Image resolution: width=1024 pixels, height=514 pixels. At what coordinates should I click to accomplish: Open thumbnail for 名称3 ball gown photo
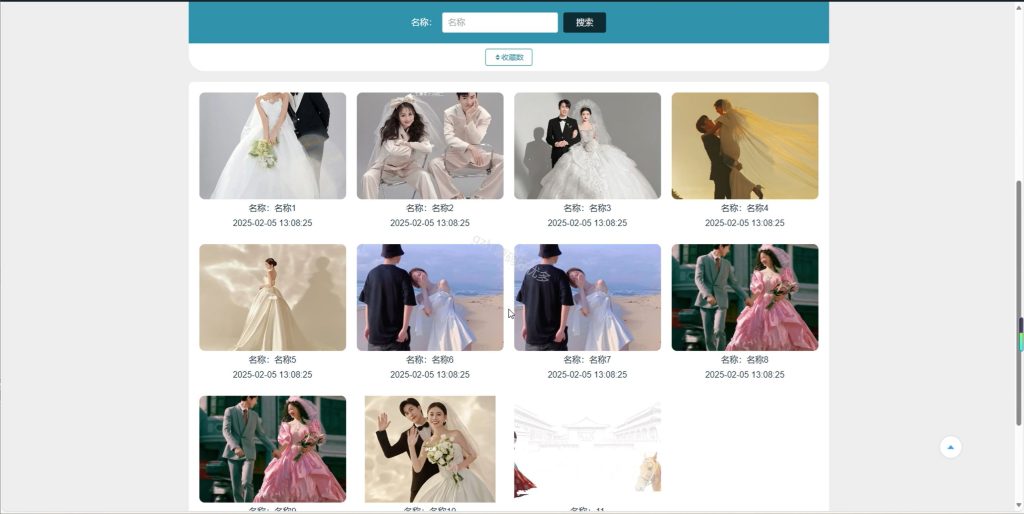click(x=587, y=146)
